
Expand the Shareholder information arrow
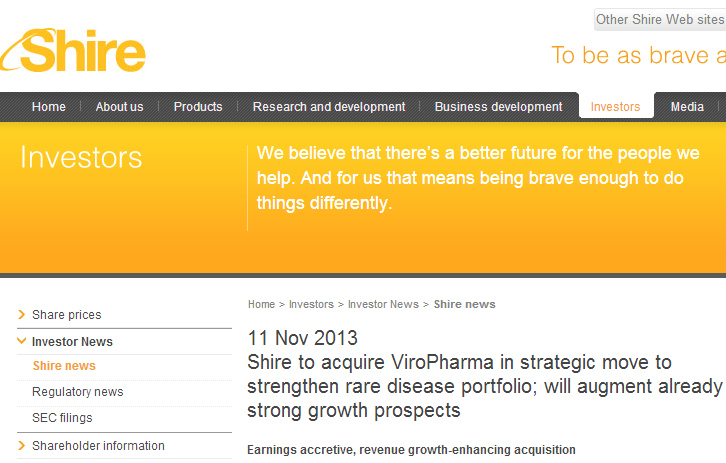pos(22,446)
